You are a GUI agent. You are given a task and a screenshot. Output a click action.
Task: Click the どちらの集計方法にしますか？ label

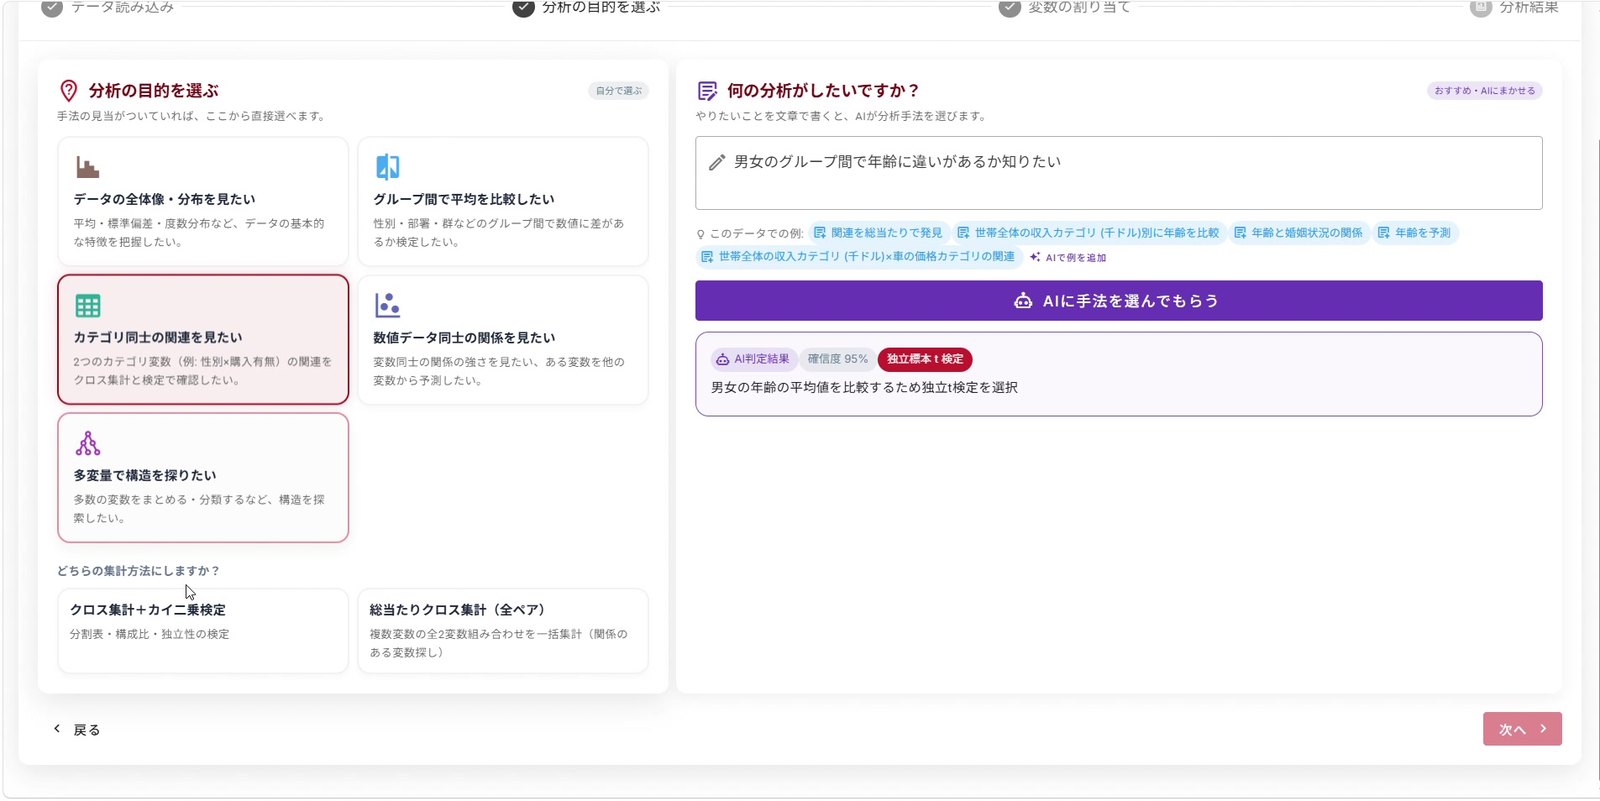pos(138,571)
